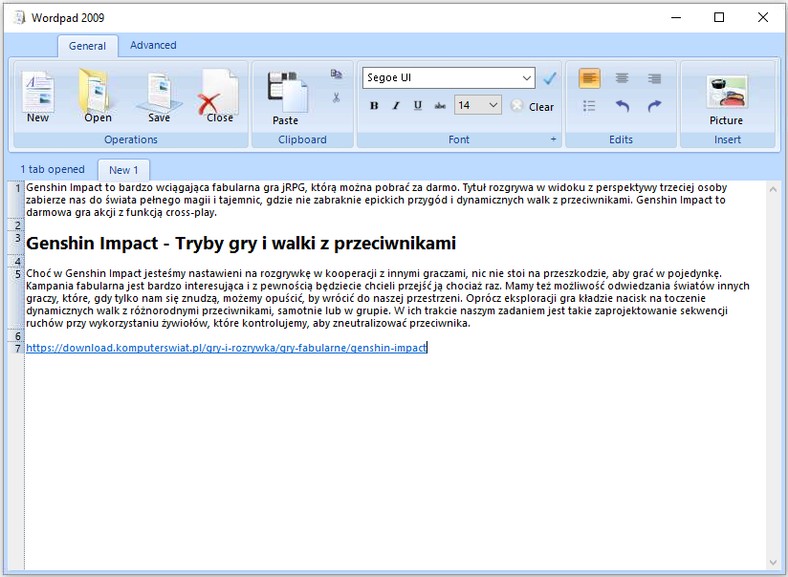
Task: Click the Clipboard group label
Action: pyautogui.click(x=303, y=140)
